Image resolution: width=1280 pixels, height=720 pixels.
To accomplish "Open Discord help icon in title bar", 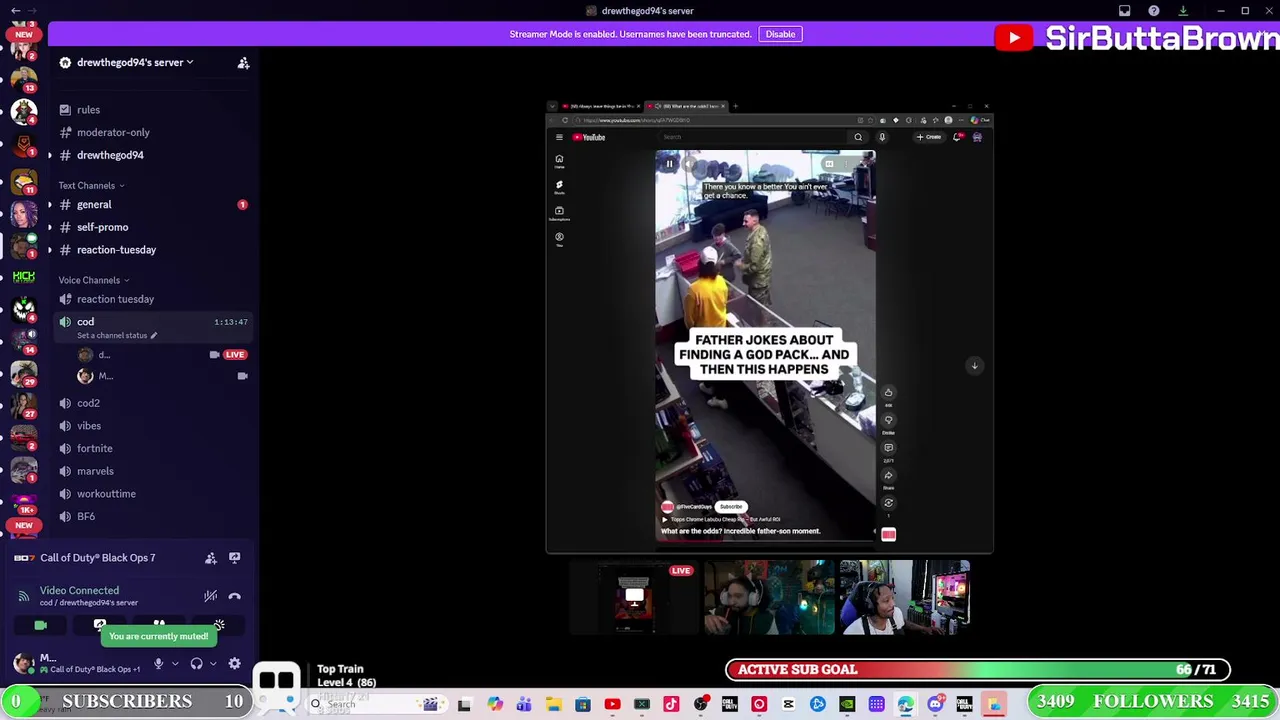I will point(1154,11).
